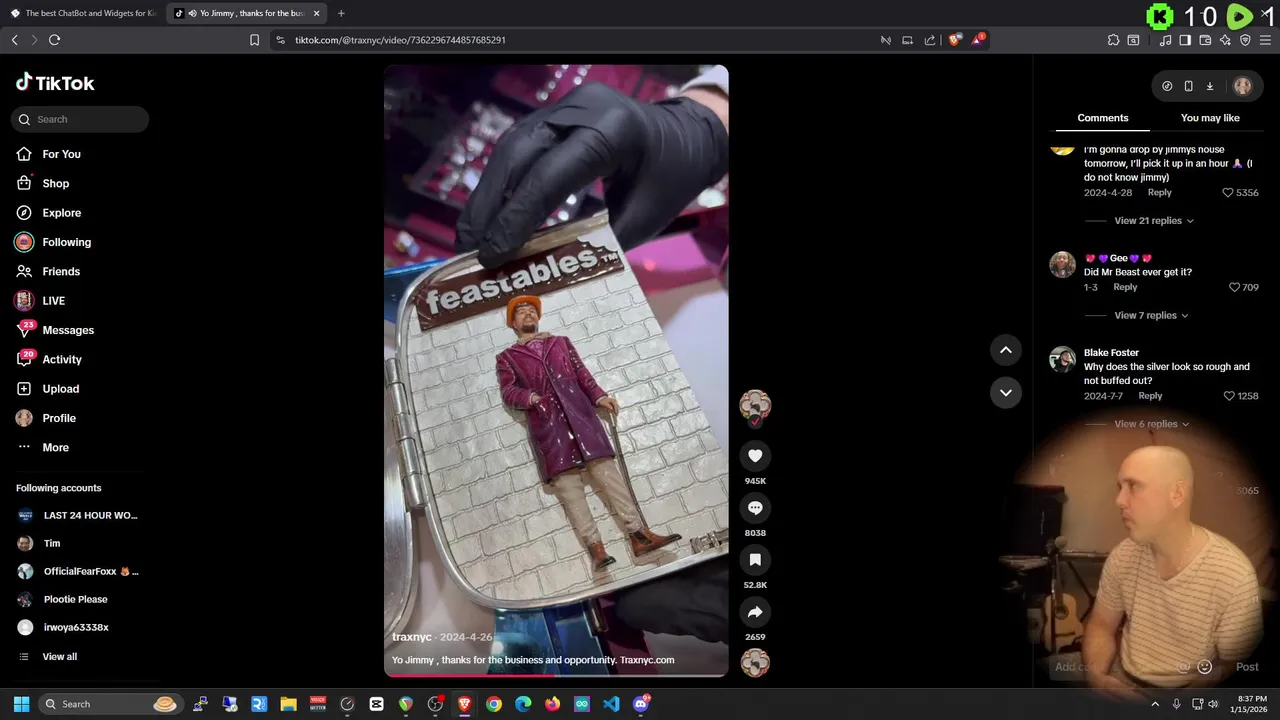Open the Brave VPN shield icon

pyautogui.click(x=1245, y=40)
